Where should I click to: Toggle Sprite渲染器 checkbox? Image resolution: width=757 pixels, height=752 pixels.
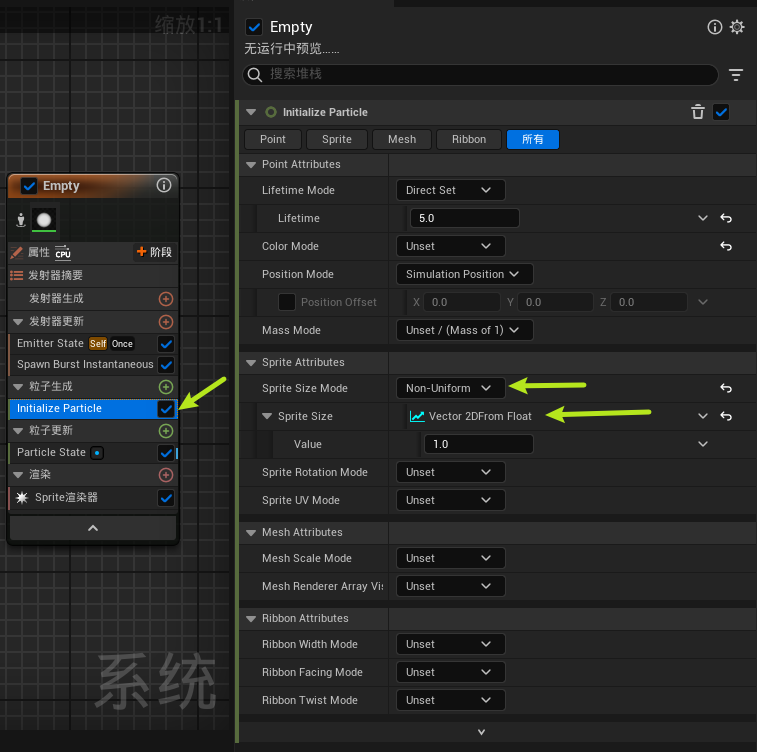[166, 498]
